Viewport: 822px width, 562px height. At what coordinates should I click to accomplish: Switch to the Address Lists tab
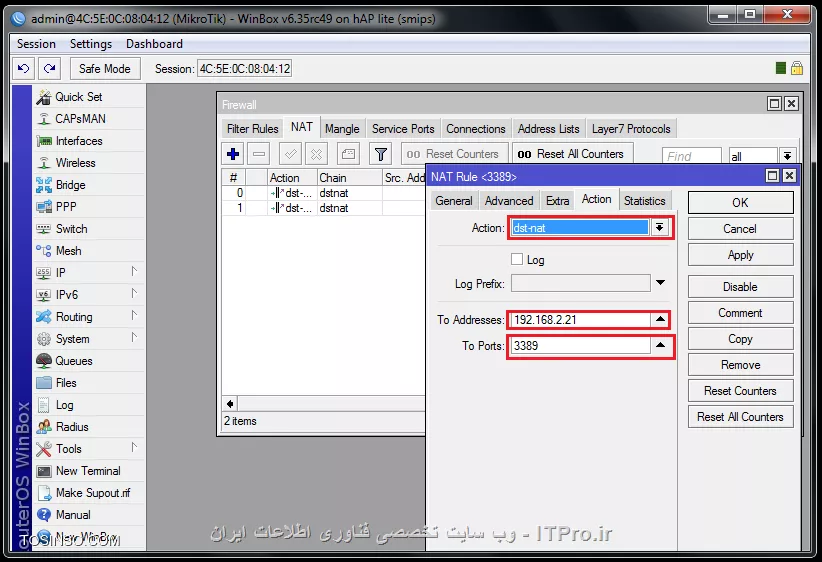(548, 129)
